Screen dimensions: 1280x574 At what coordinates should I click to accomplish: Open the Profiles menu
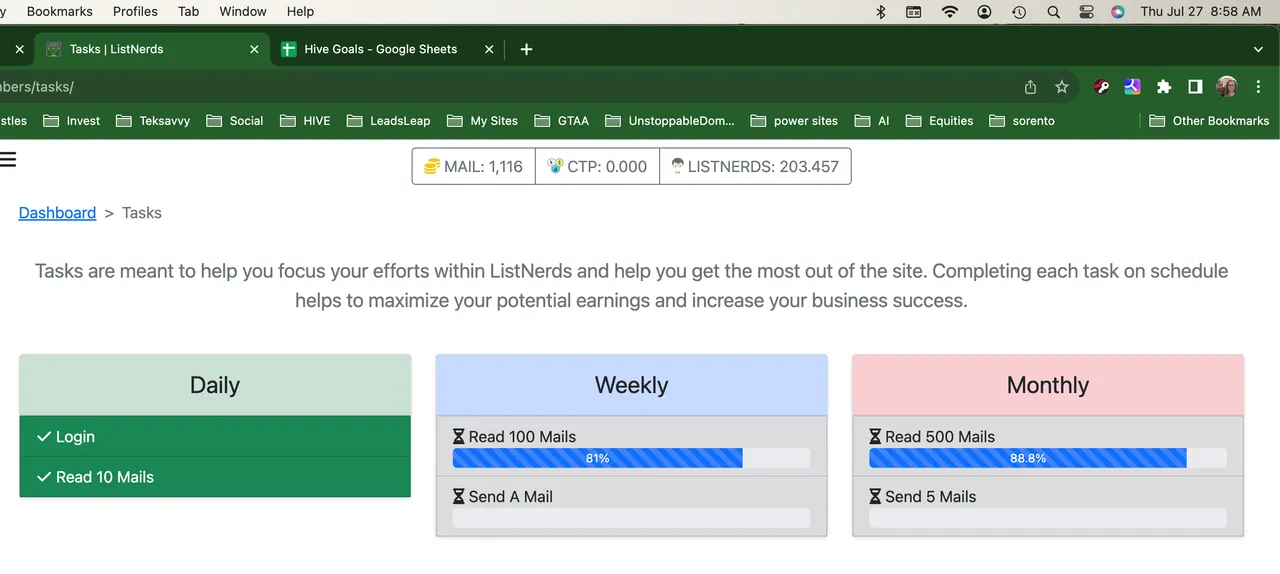click(135, 12)
